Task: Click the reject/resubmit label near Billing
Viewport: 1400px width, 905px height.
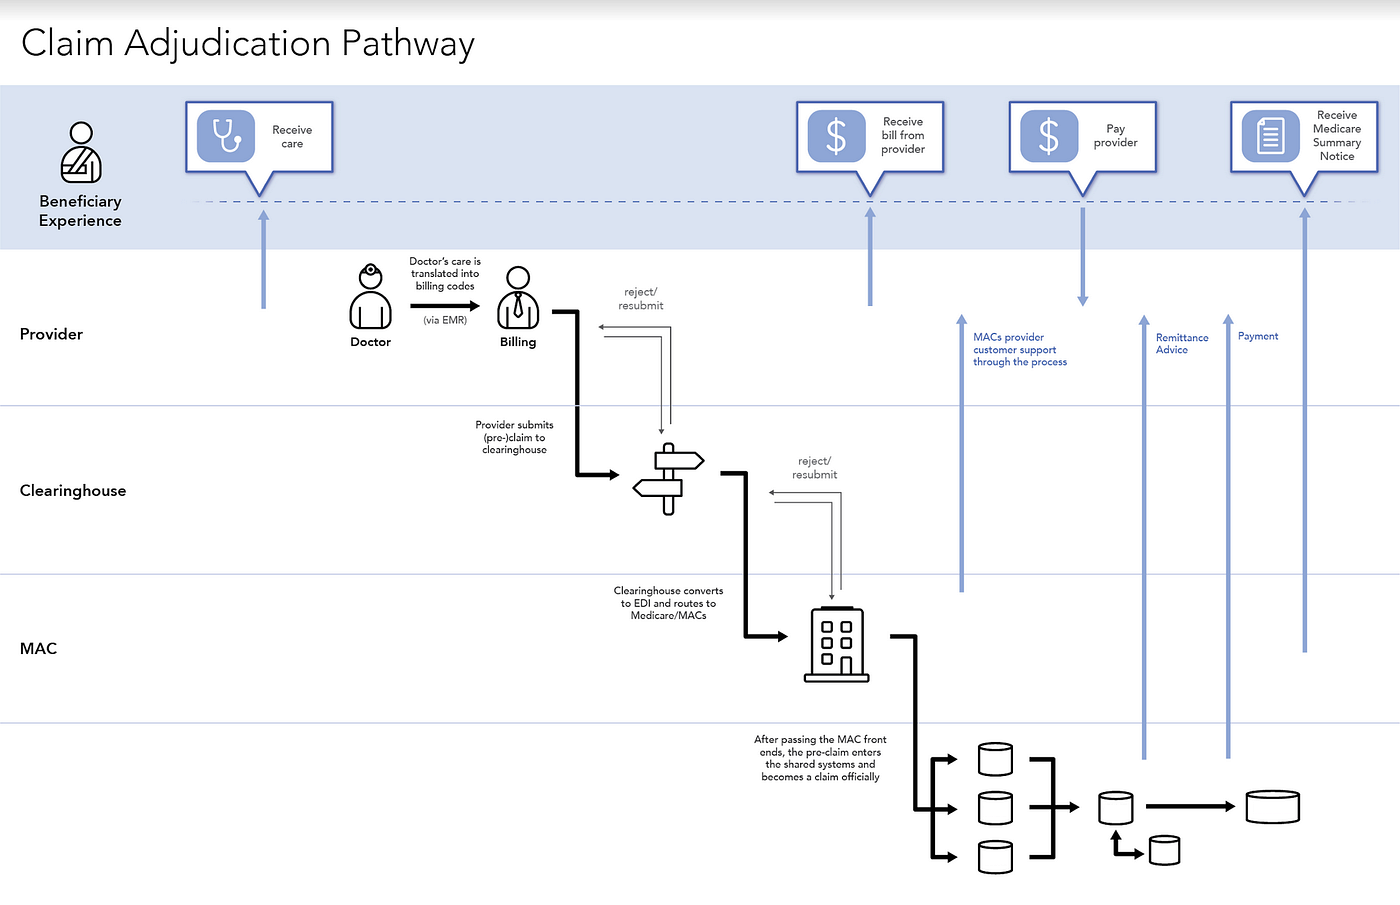Action: (x=640, y=298)
